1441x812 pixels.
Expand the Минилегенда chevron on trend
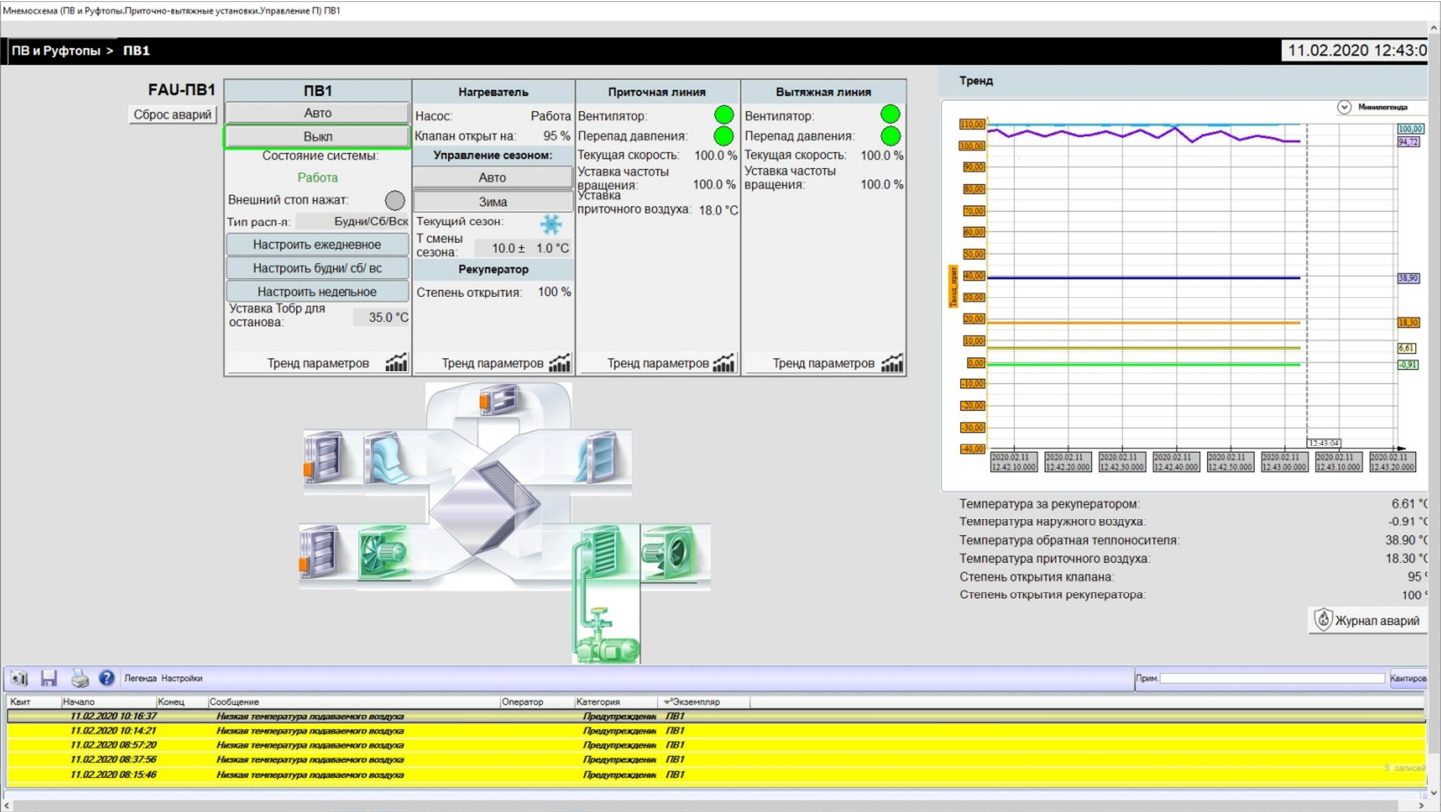(1344, 107)
